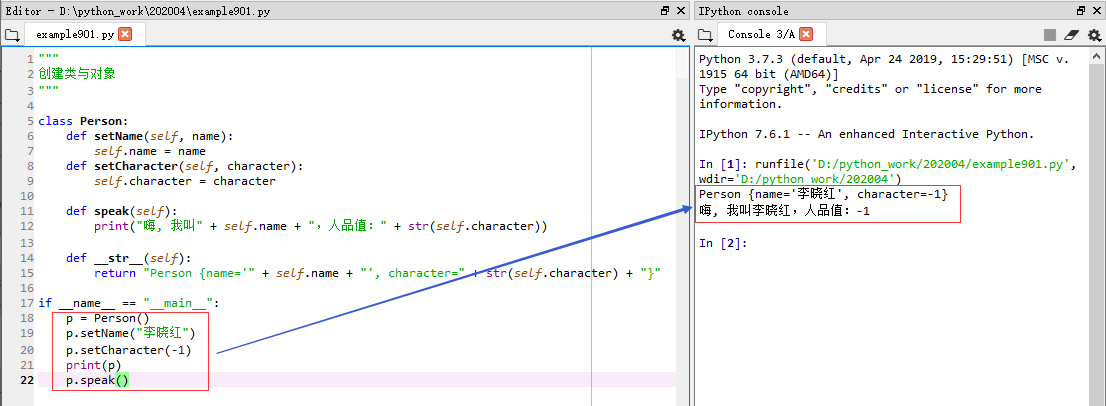1106x406 pixels.
Task: Click the line print(p)
Action: coord(94,365)
